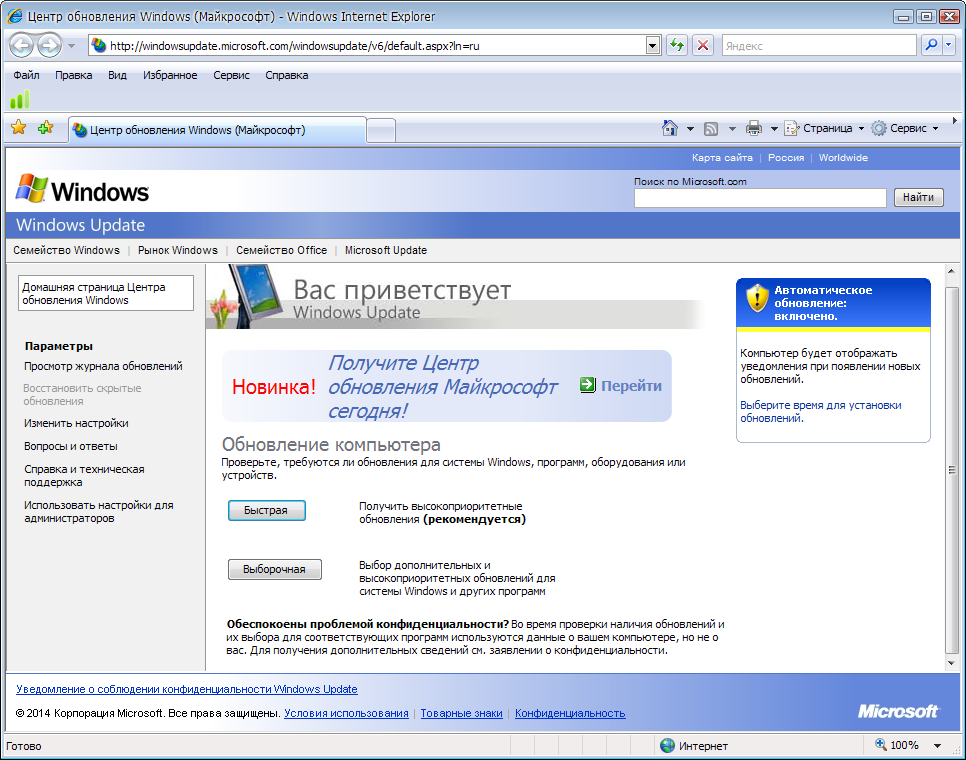Click the Найти search button
The height and width of the screenshot is (760, 966).
919,197
